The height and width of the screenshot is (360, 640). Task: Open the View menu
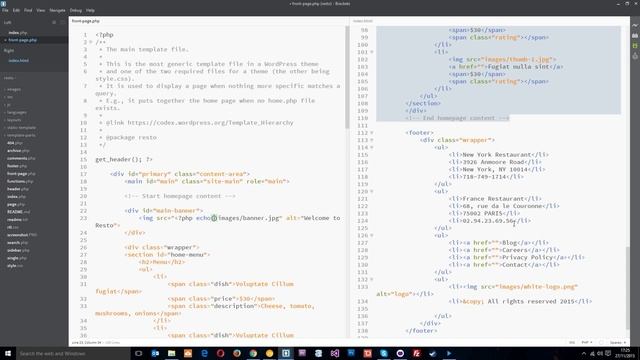click(41, 10)
